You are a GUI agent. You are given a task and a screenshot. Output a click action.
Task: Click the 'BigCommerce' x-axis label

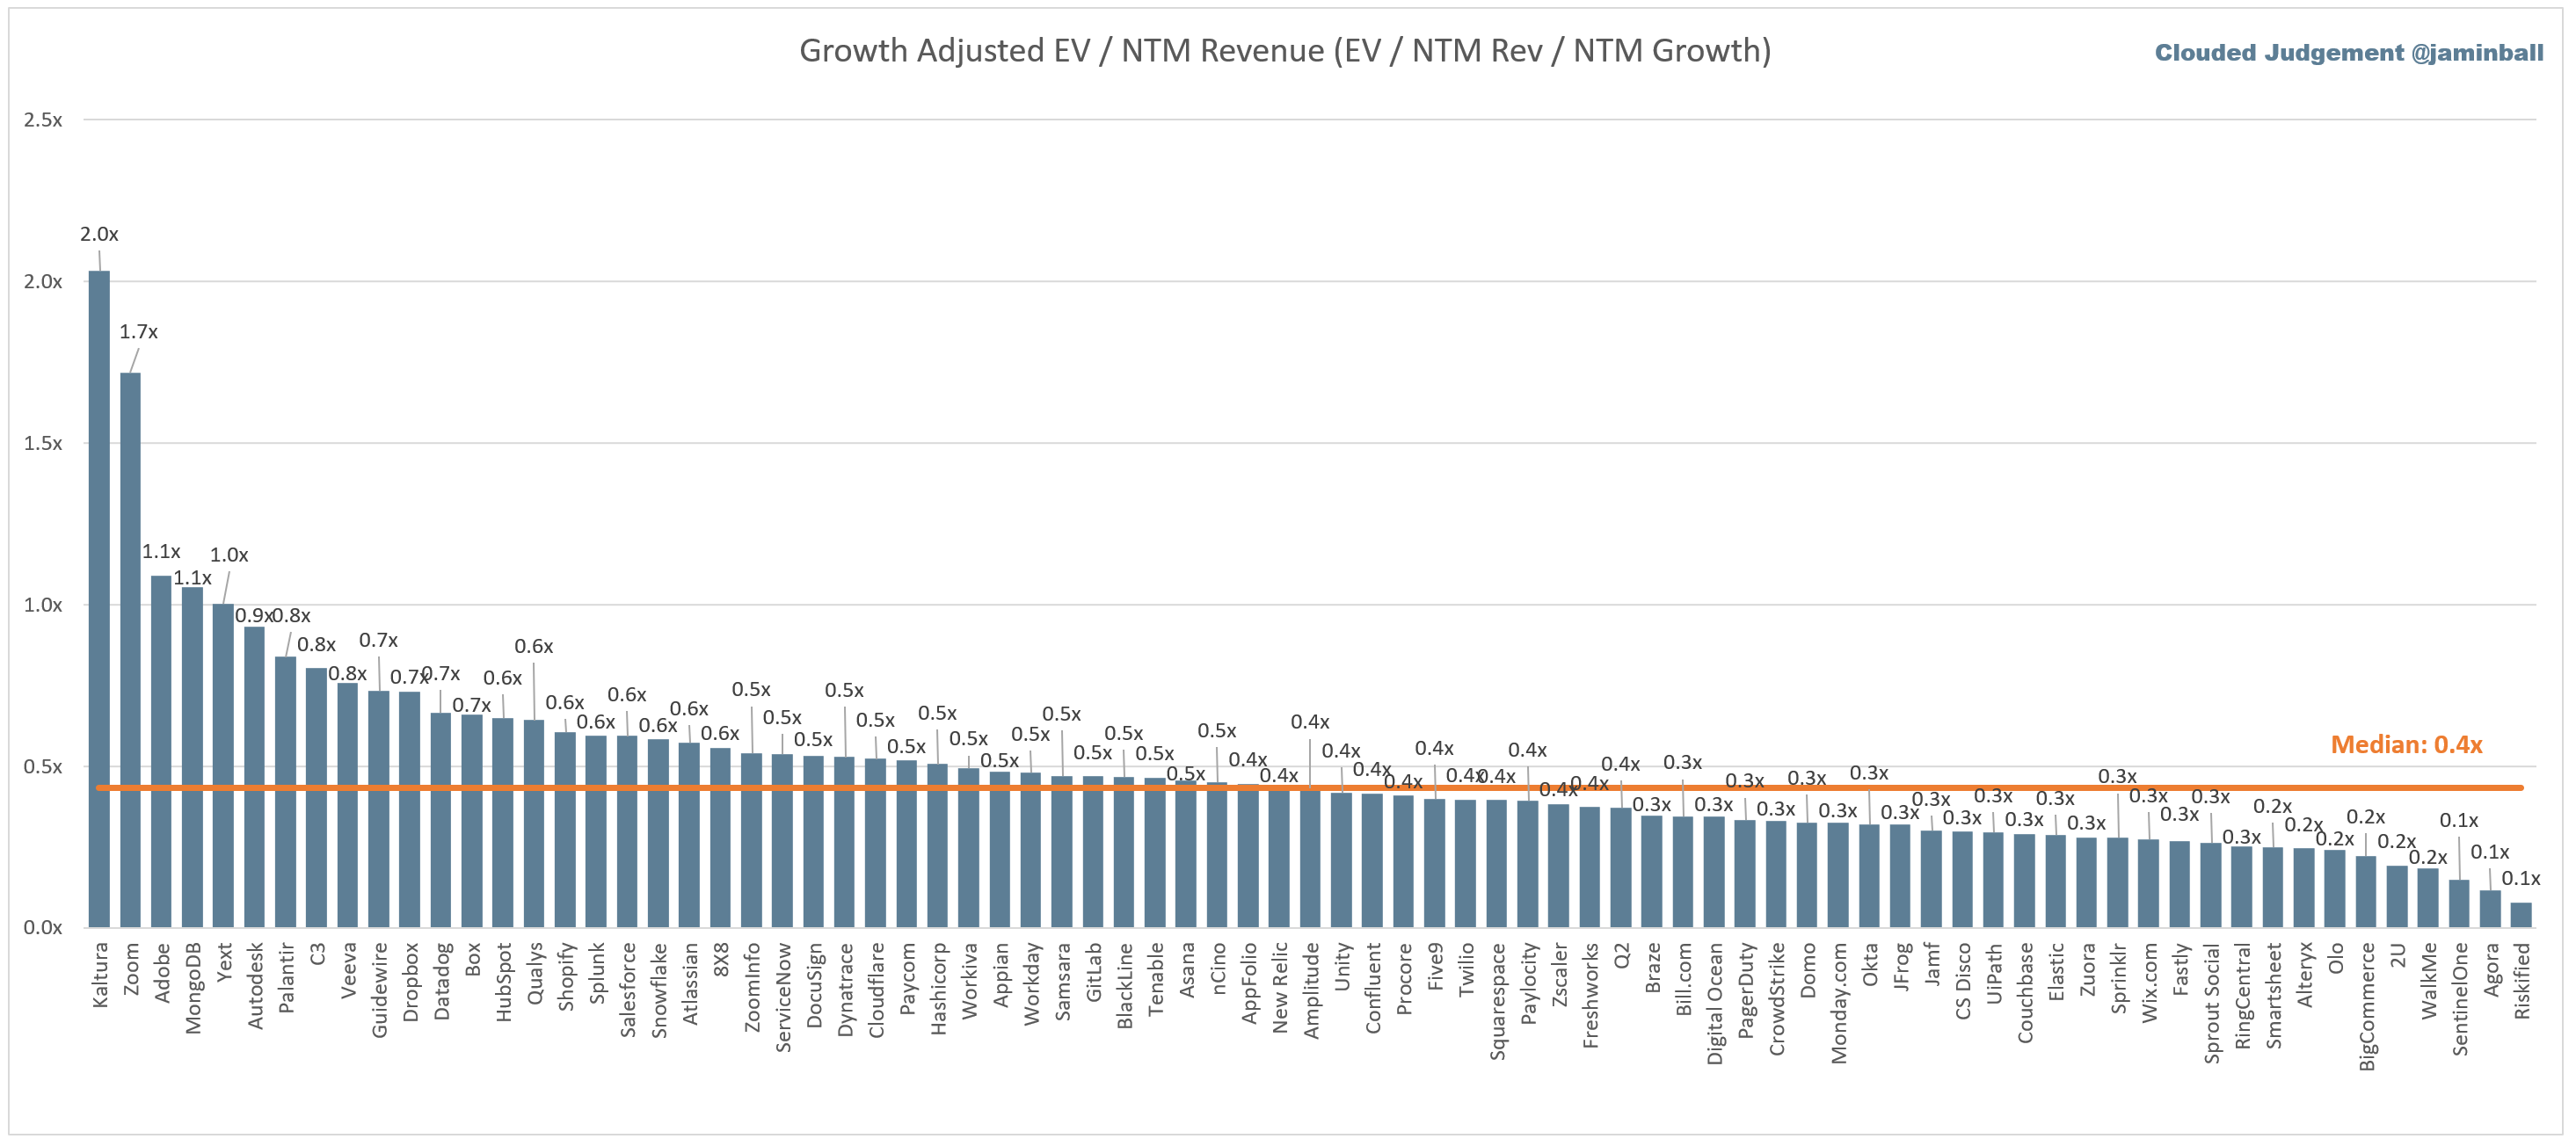point(2366,1007)
